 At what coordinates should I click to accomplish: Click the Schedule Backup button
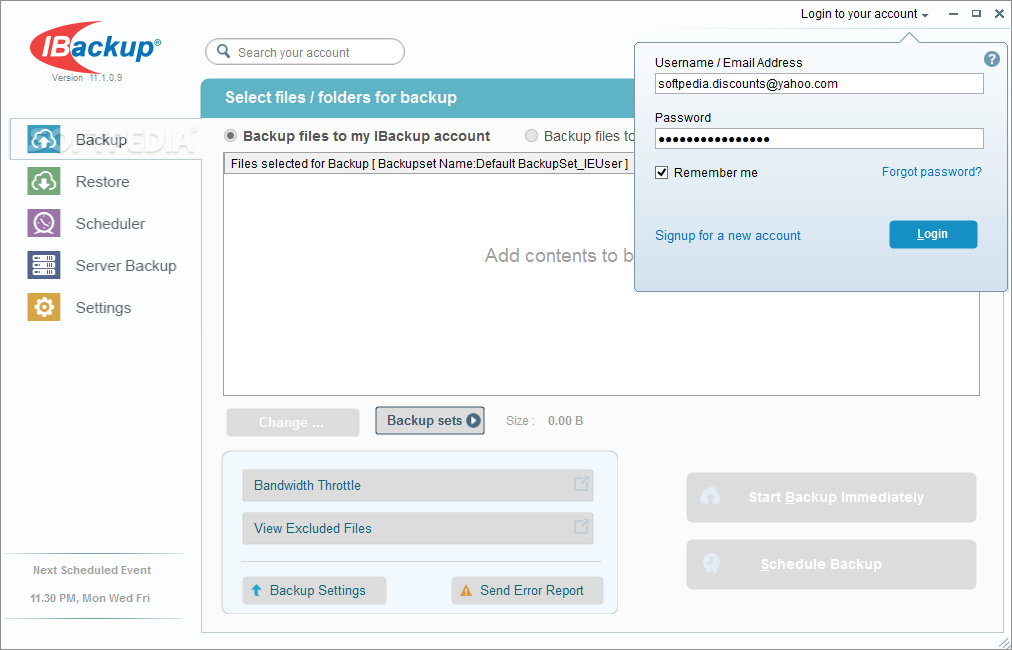coord(831,564)
